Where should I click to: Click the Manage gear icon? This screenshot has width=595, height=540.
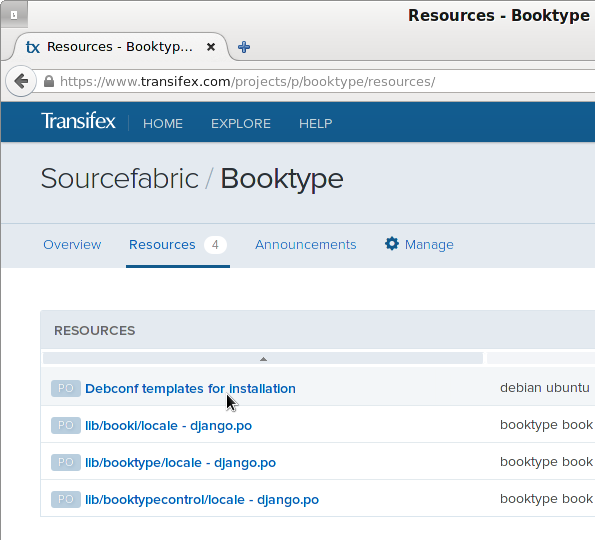pos(392,244)
